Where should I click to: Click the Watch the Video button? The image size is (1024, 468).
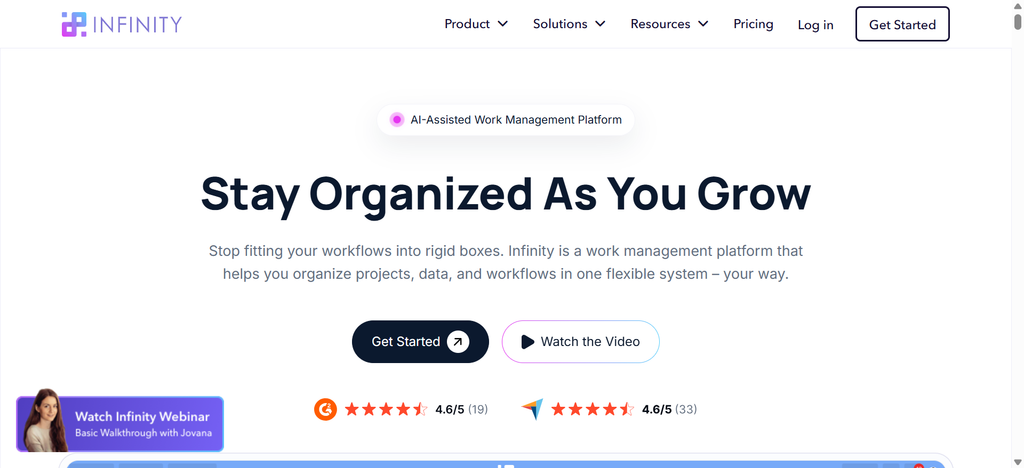581,341
